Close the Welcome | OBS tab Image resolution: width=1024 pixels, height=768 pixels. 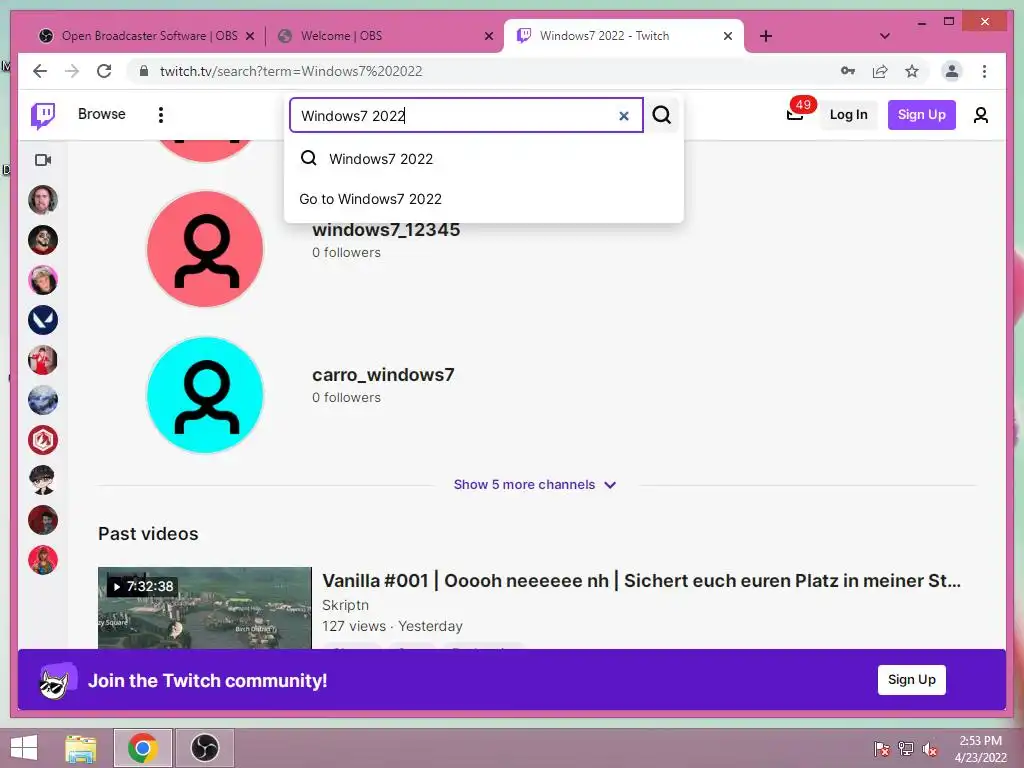coord(488,36)
